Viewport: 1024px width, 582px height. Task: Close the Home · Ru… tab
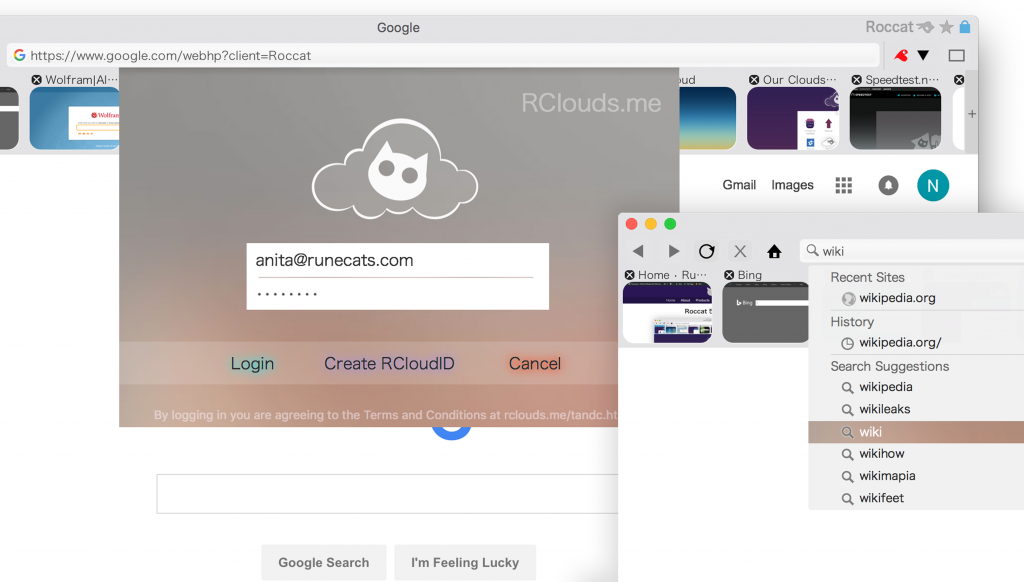[630, 275]
